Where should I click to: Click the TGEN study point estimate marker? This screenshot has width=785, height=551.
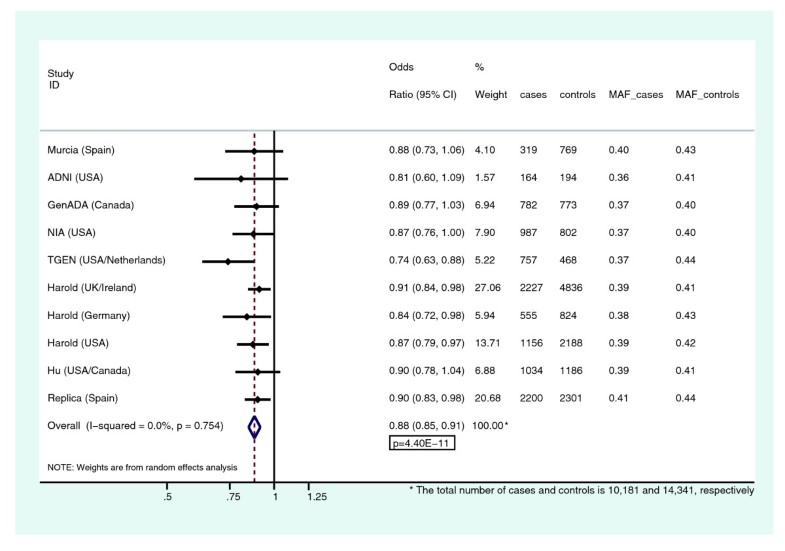228,261
